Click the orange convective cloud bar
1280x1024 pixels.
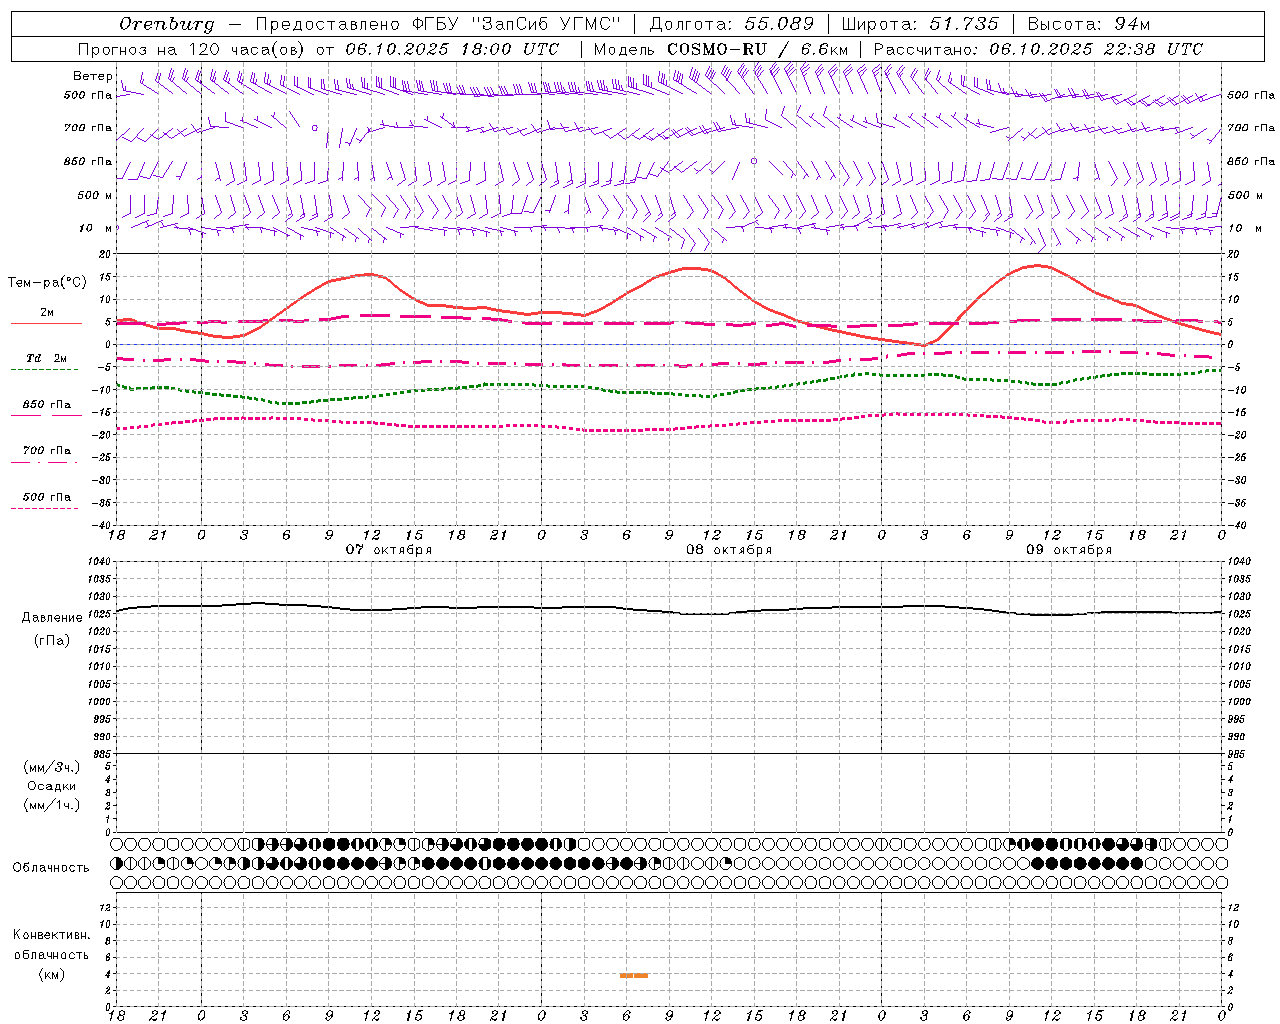(x=634, y=975)
